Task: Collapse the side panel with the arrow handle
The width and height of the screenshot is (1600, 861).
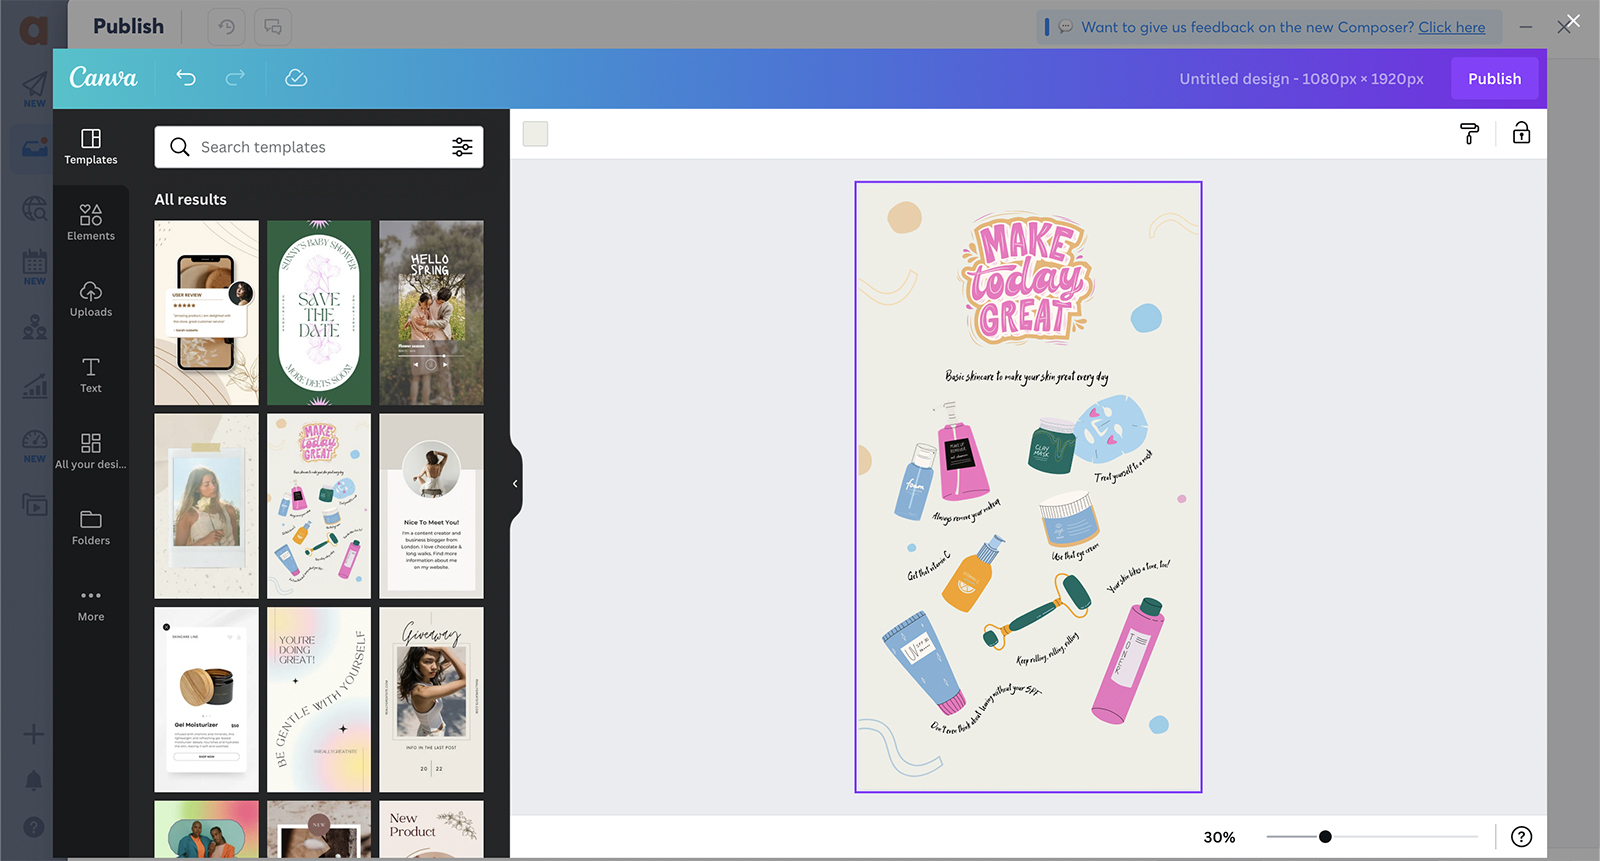Action: tap(515, 484)
